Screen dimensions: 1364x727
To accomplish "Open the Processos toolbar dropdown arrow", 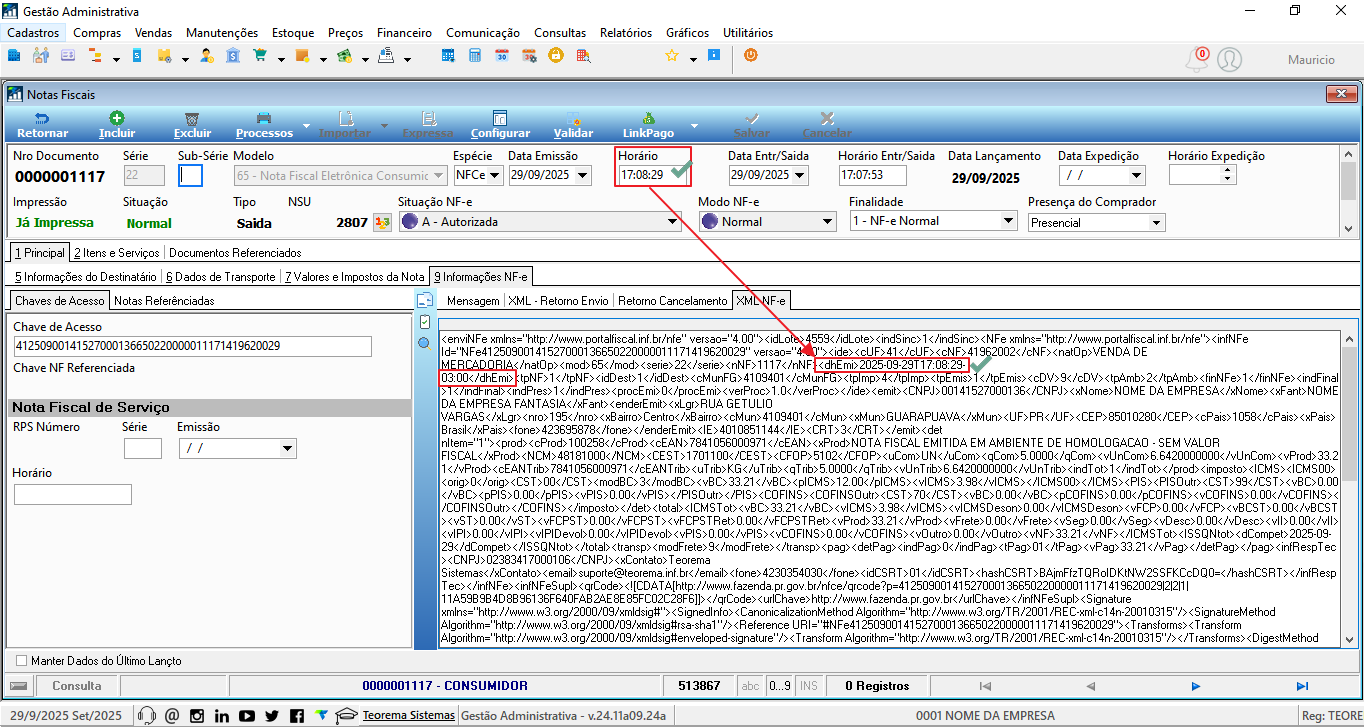I will 305,126.
